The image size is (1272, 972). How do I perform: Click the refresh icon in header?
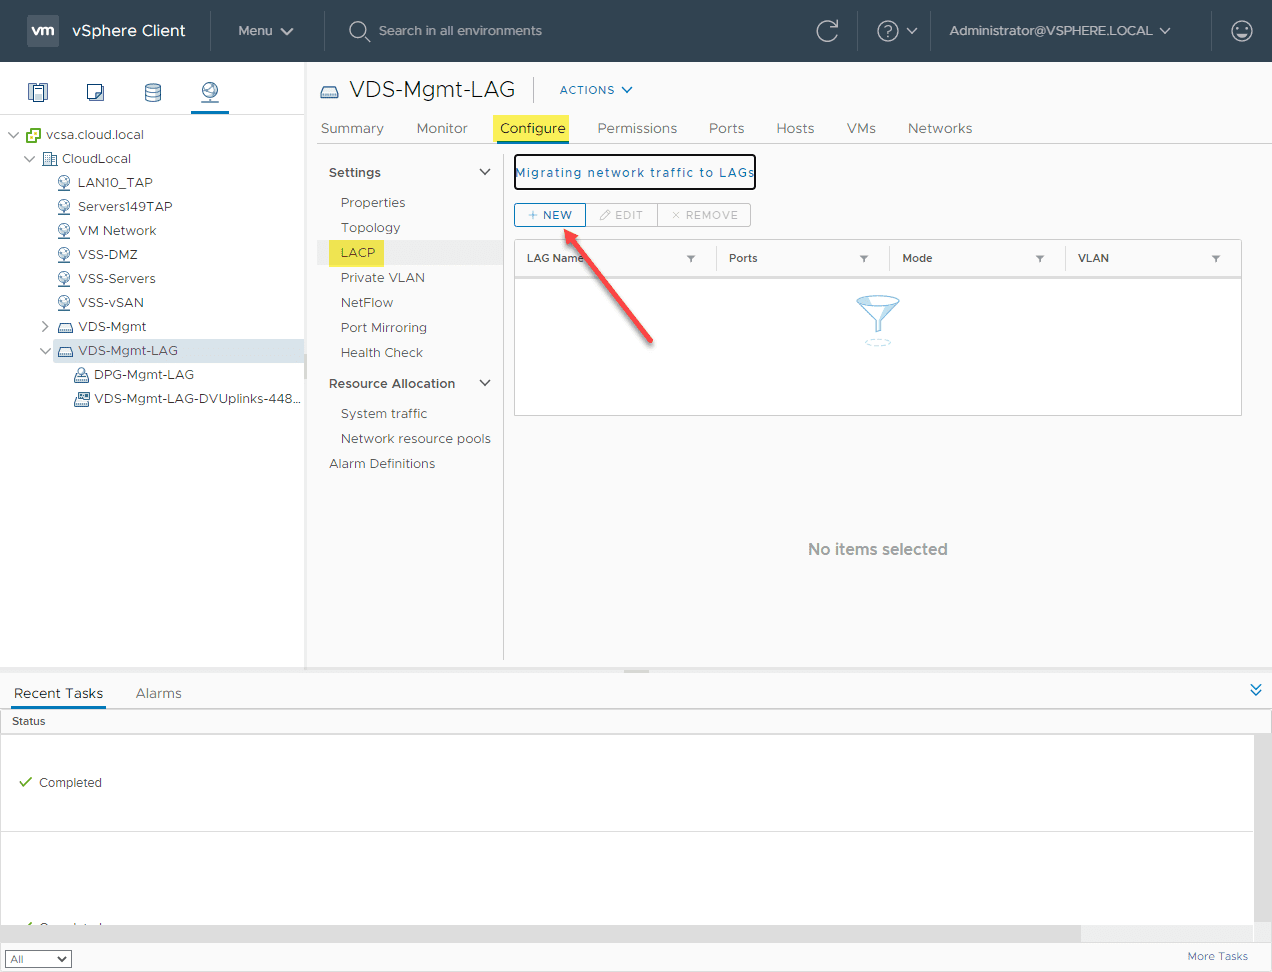point(827,31)
